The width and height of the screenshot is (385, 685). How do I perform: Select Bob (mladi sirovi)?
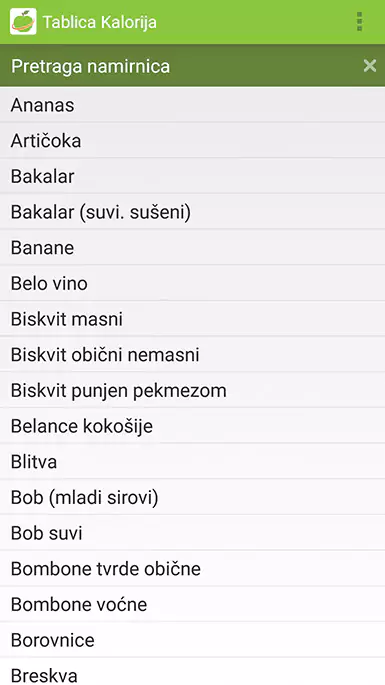pos(192,498)
